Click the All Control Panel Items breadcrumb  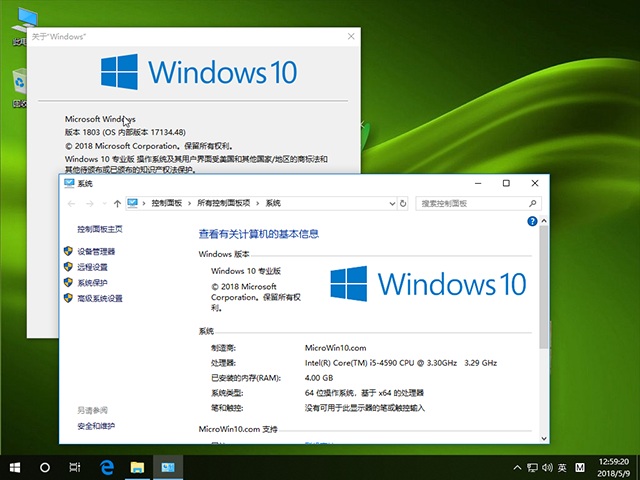[224, 203]
